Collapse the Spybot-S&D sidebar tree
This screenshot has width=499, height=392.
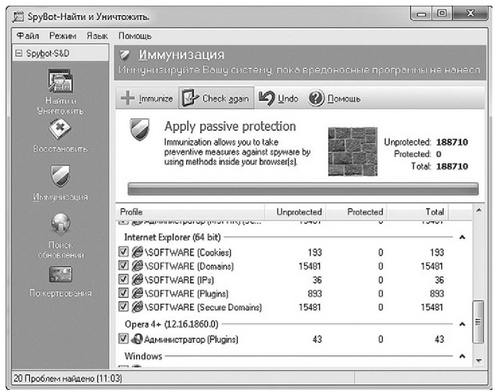pyautogui.click(x=19, y=53)
